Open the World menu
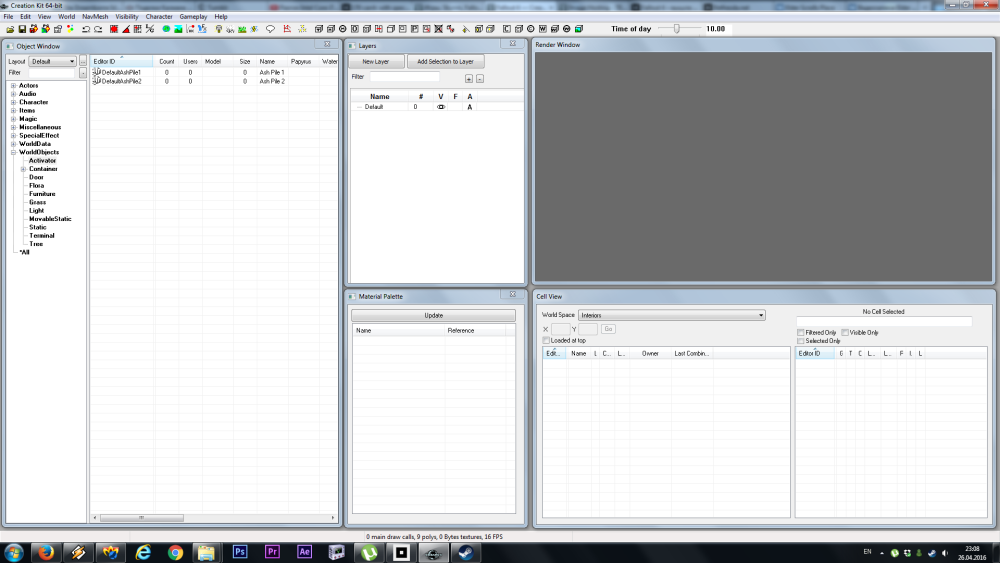Viewport: 1000px width, 563px height. point(66,17)
